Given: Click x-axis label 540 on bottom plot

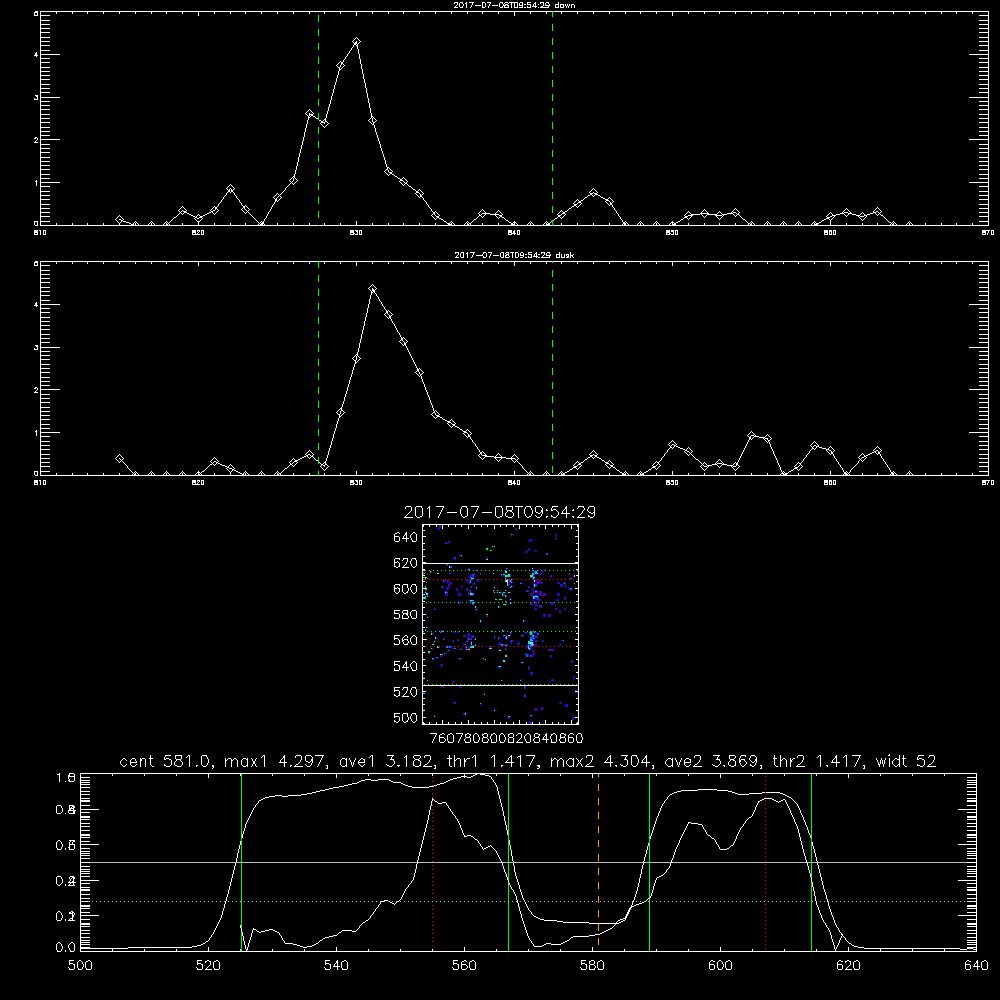Looking at the screenshot, I should pos(336,966).
